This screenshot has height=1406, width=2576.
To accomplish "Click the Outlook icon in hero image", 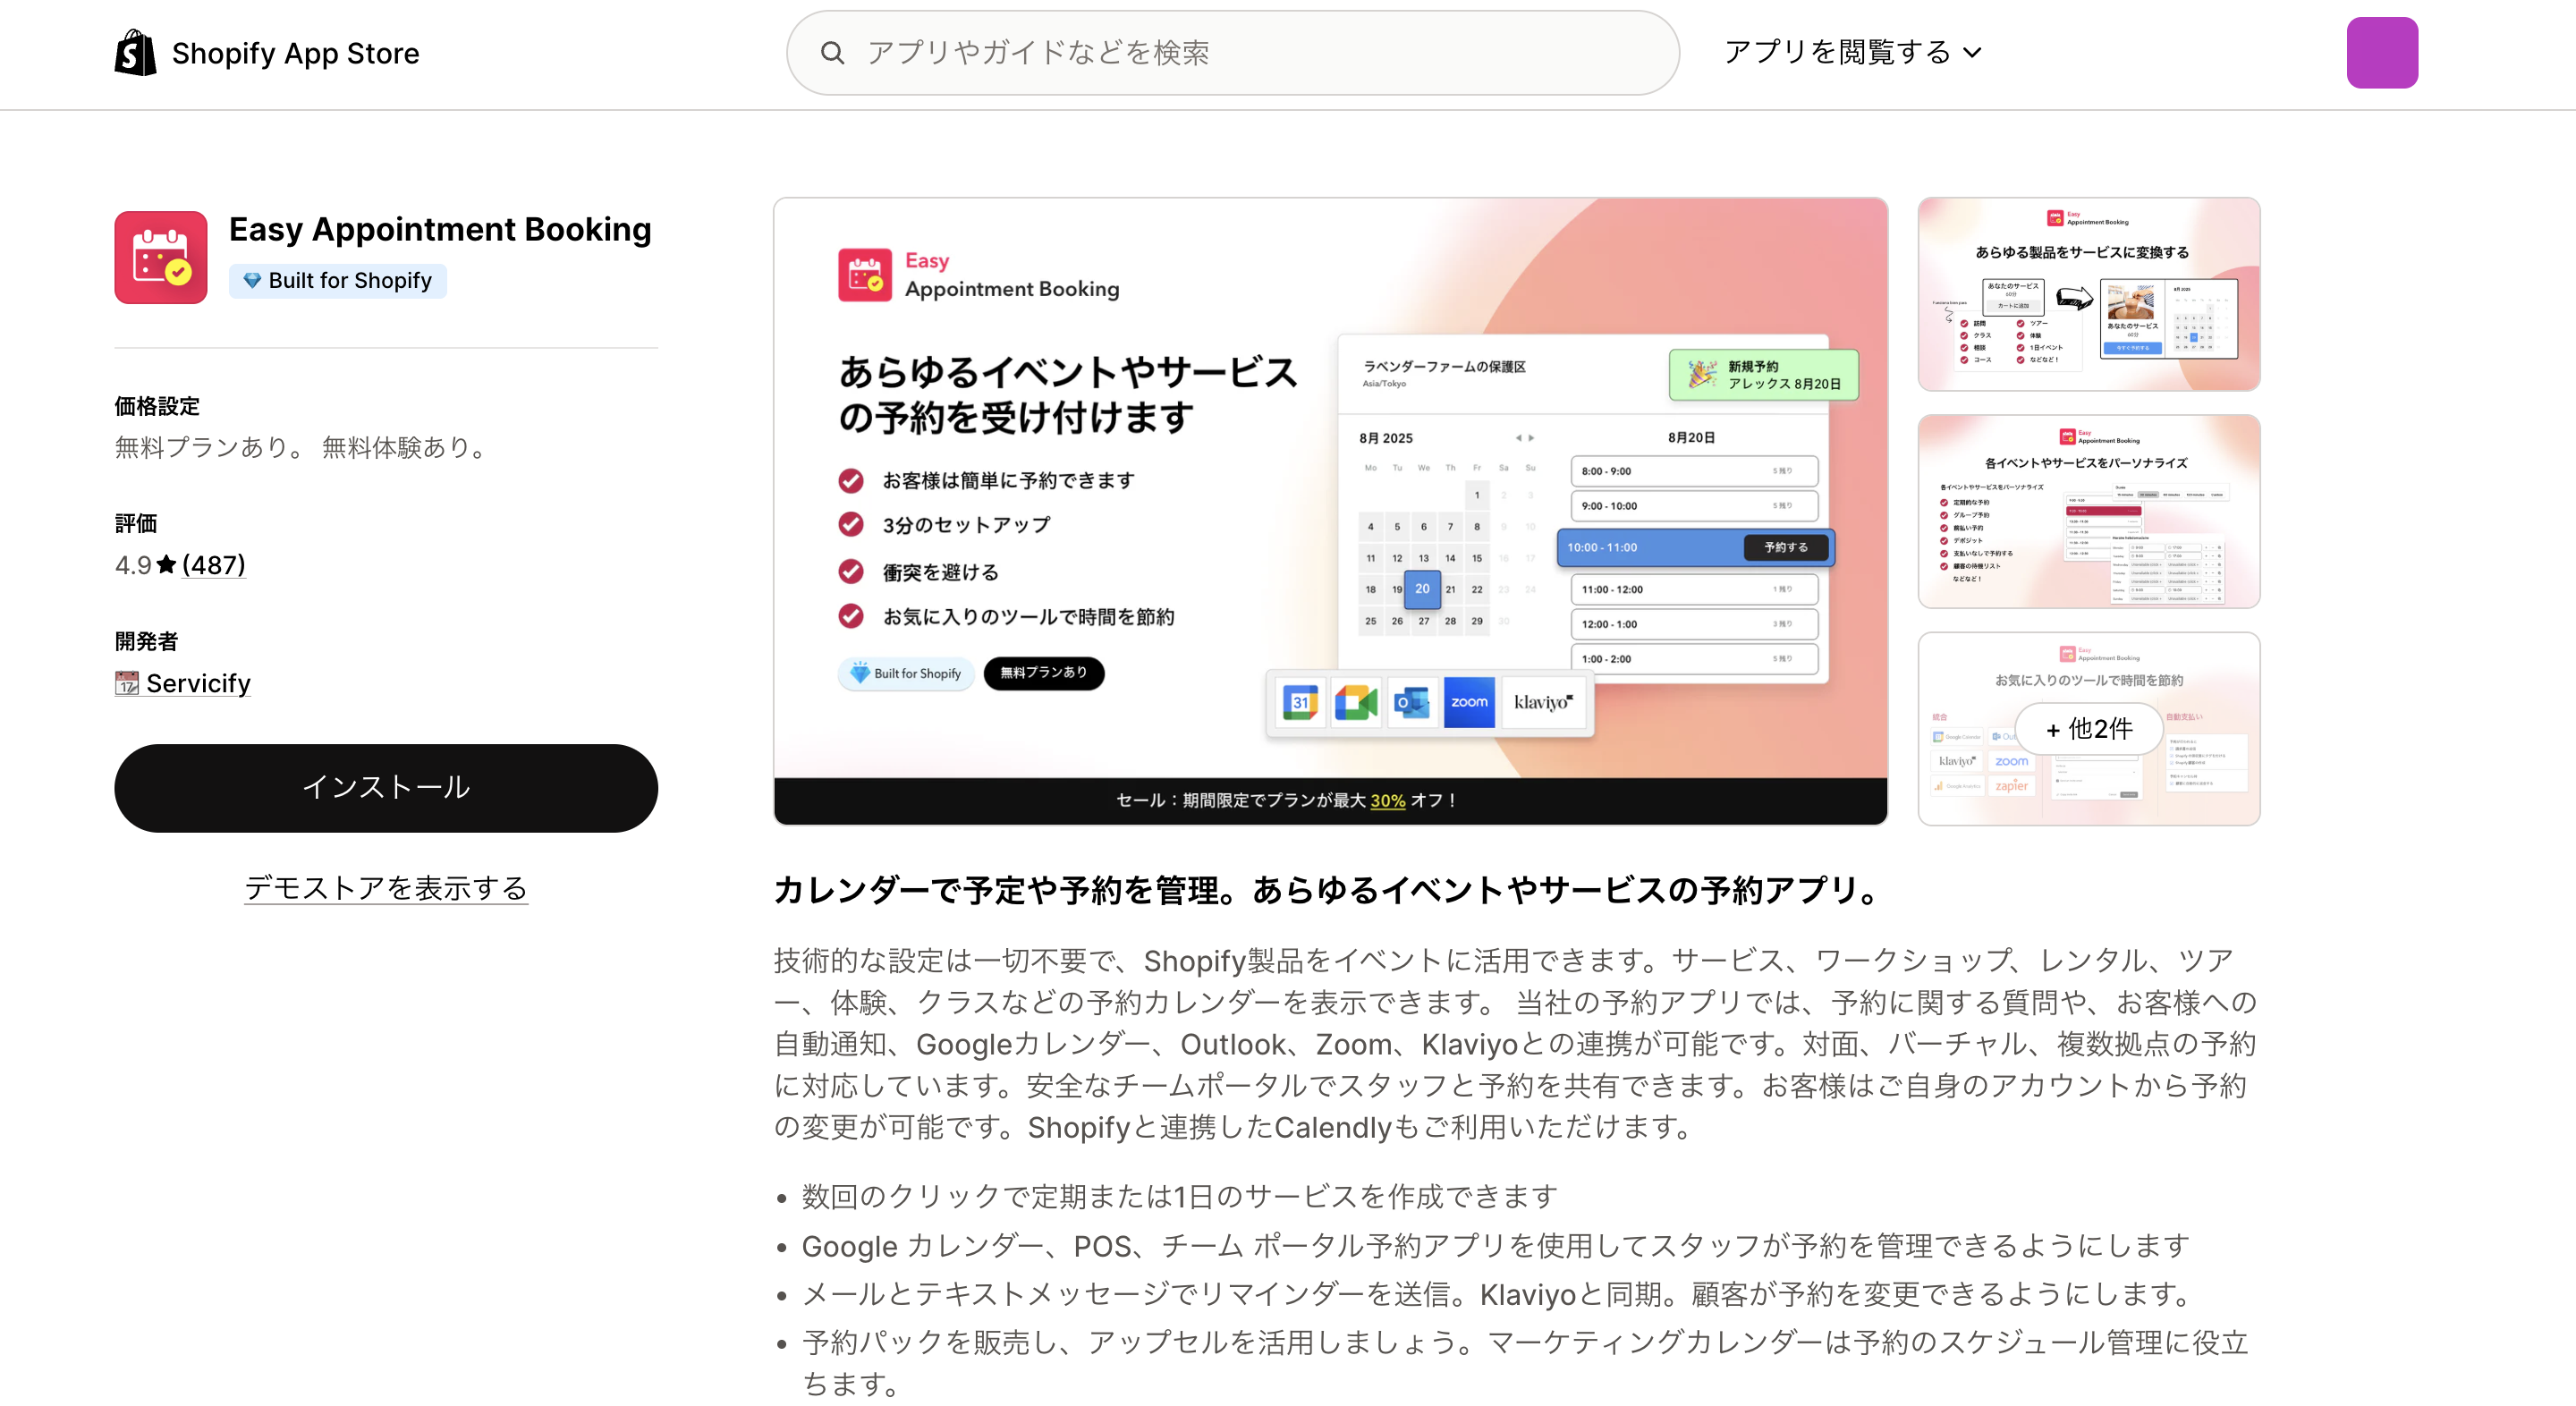I will (1412, 702).
